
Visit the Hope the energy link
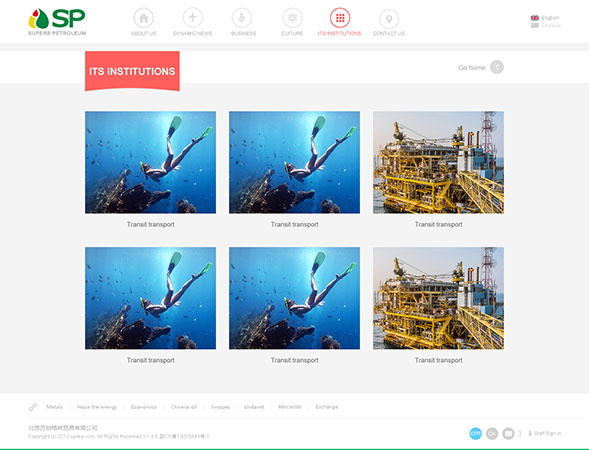97,407
